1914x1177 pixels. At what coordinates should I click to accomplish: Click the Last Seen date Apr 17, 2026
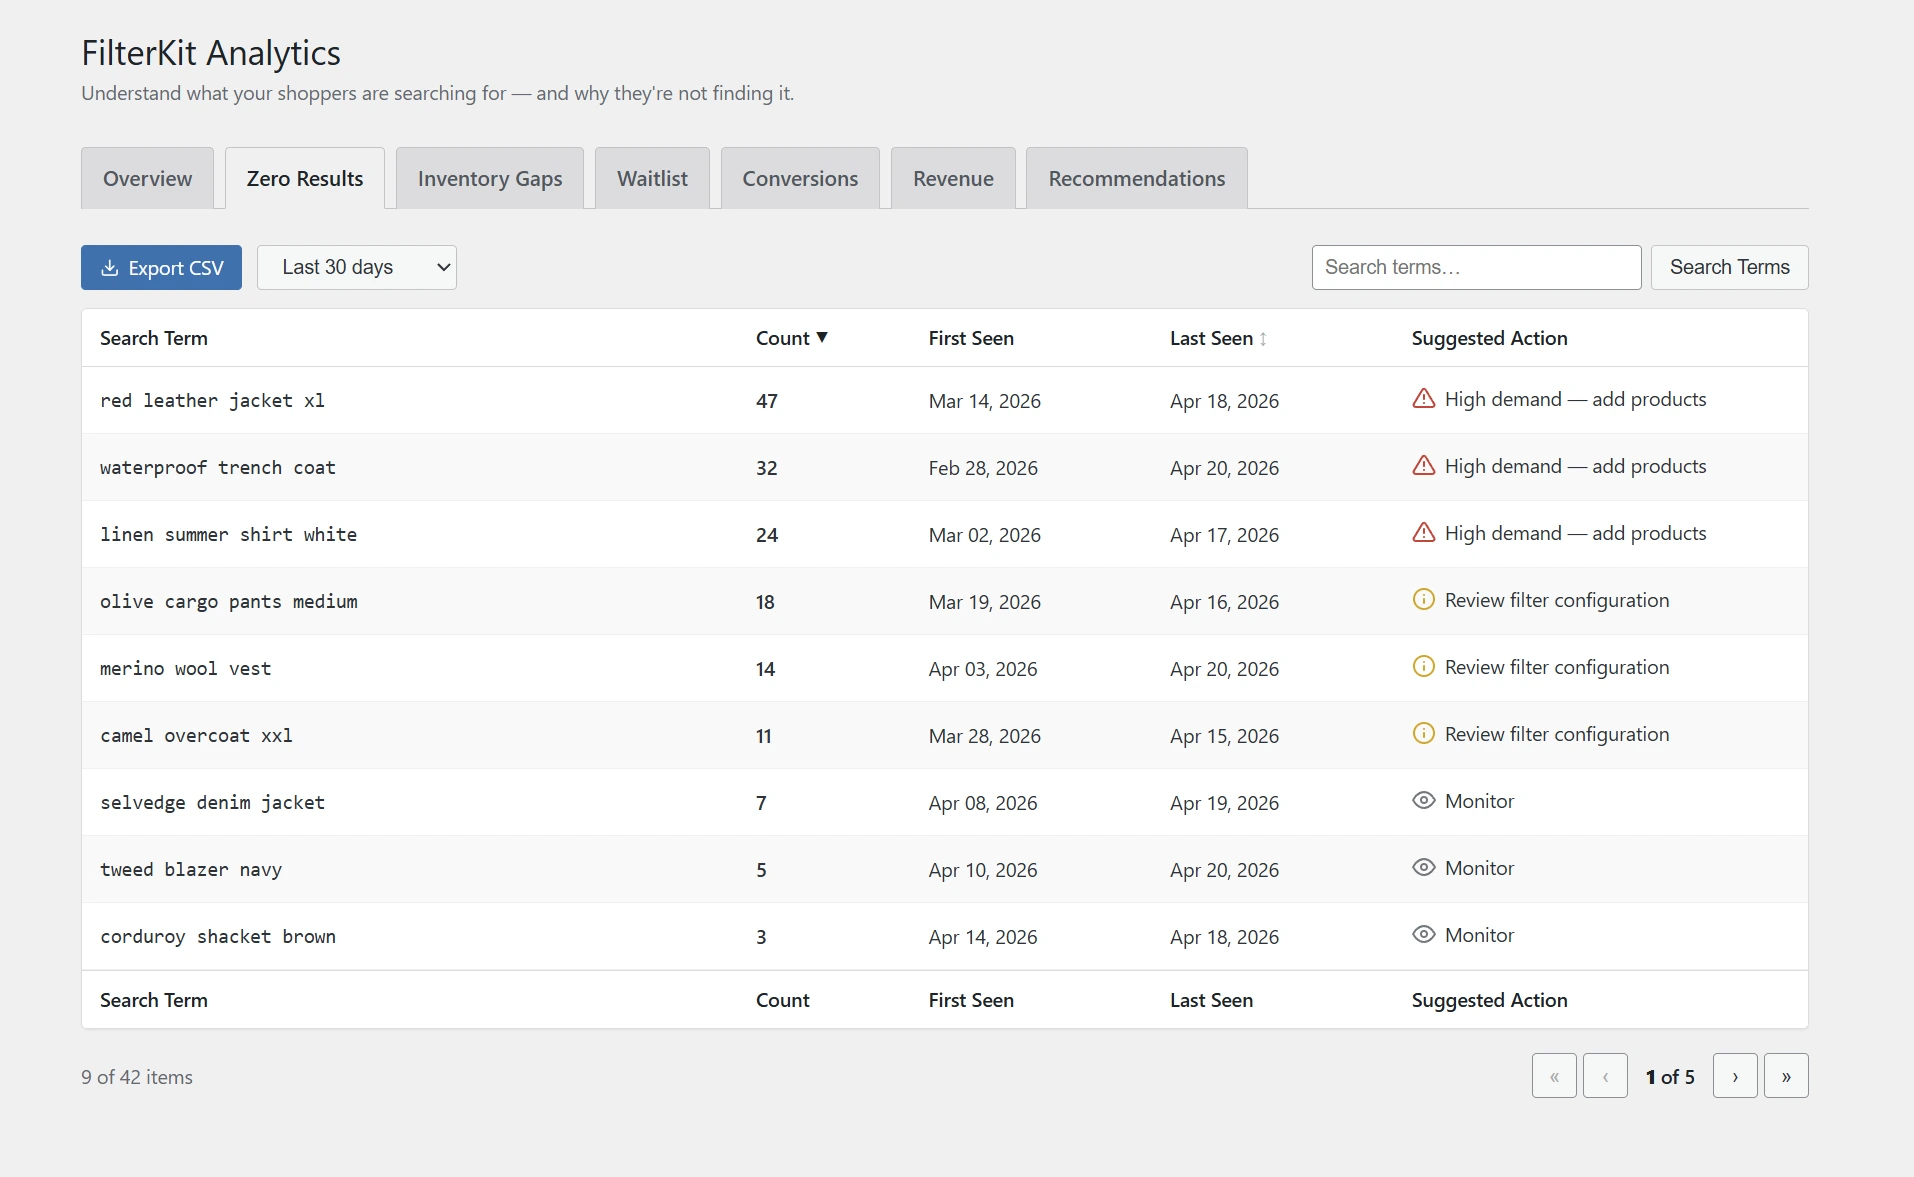click(x=1224, y=535)
